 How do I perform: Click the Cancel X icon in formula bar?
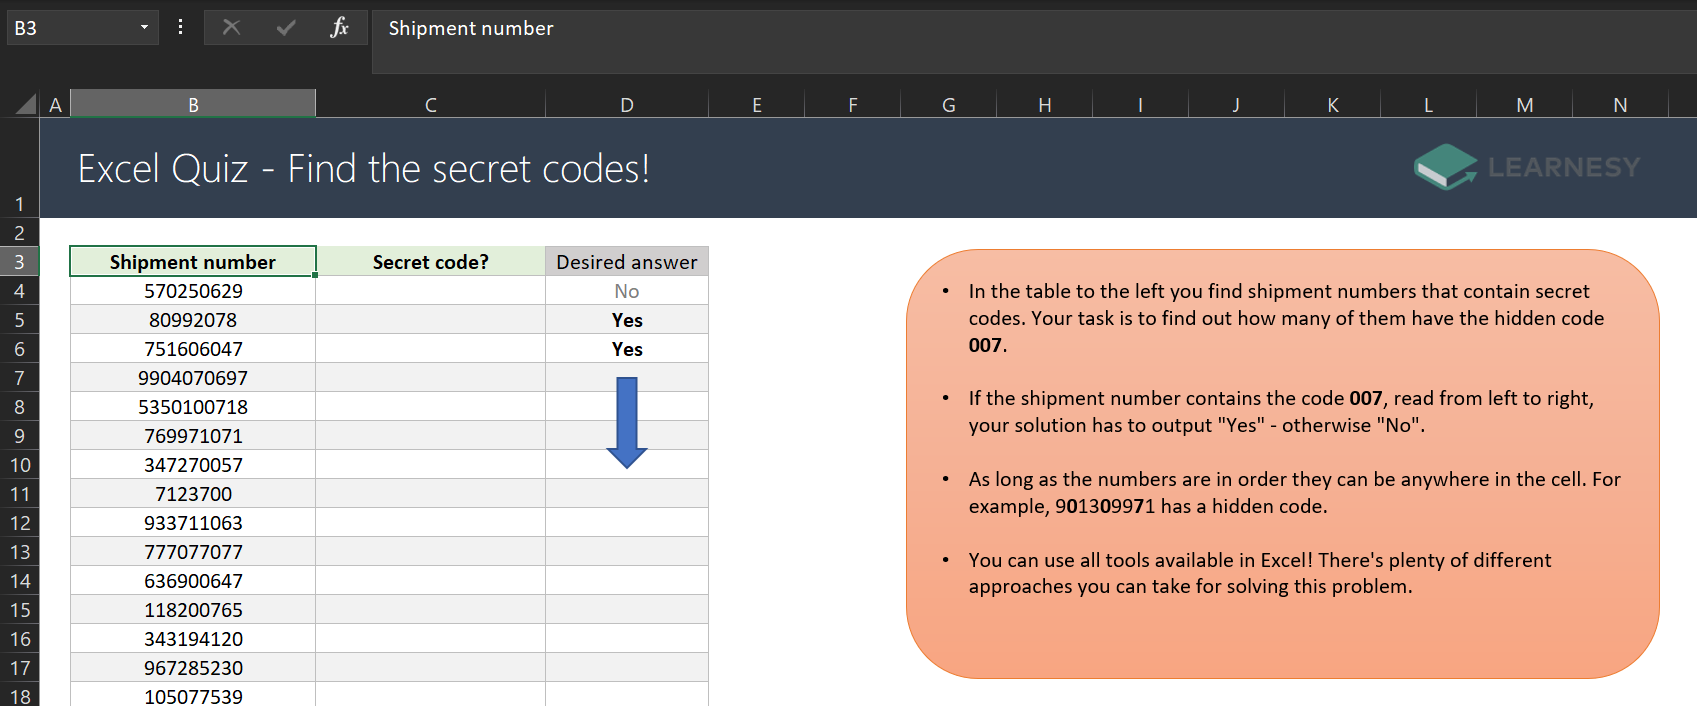(231, 28)
